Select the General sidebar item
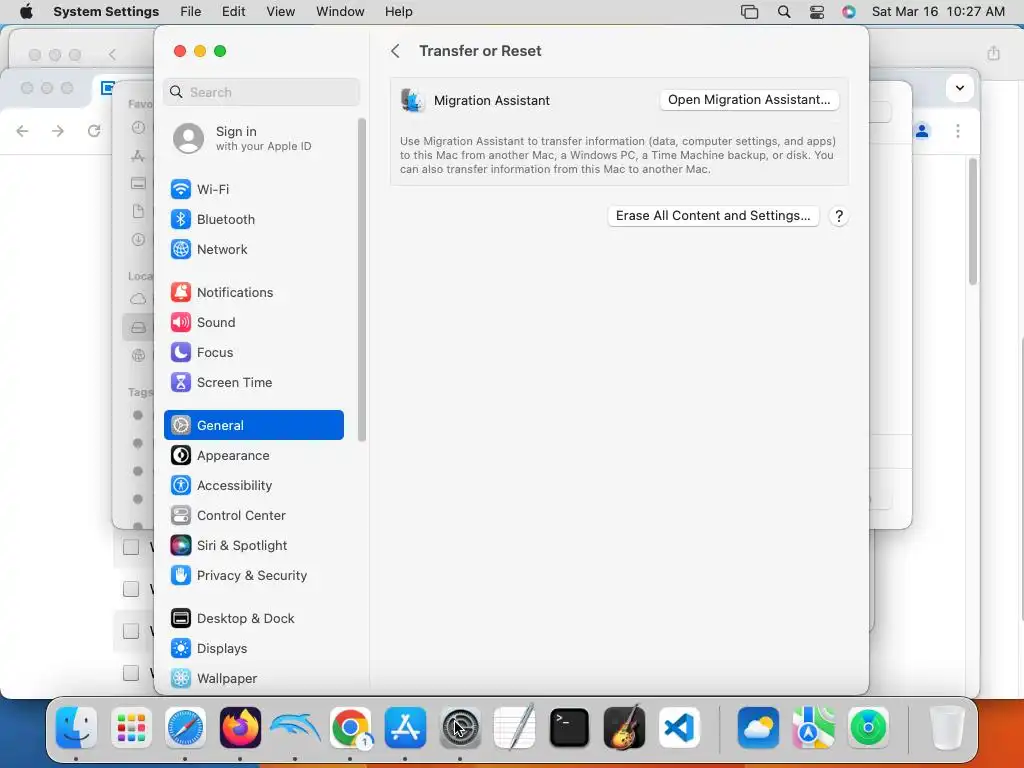Screen dimensions: 1024x768 [x=253, y=425]
